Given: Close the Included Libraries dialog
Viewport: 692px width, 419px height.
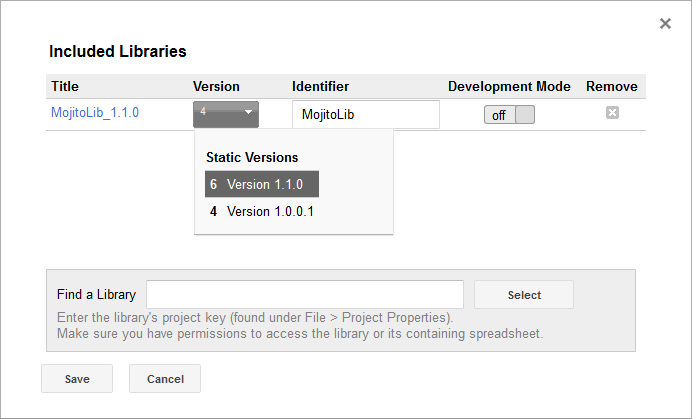Looking at the screenshot, I should [x=665, y=23].
